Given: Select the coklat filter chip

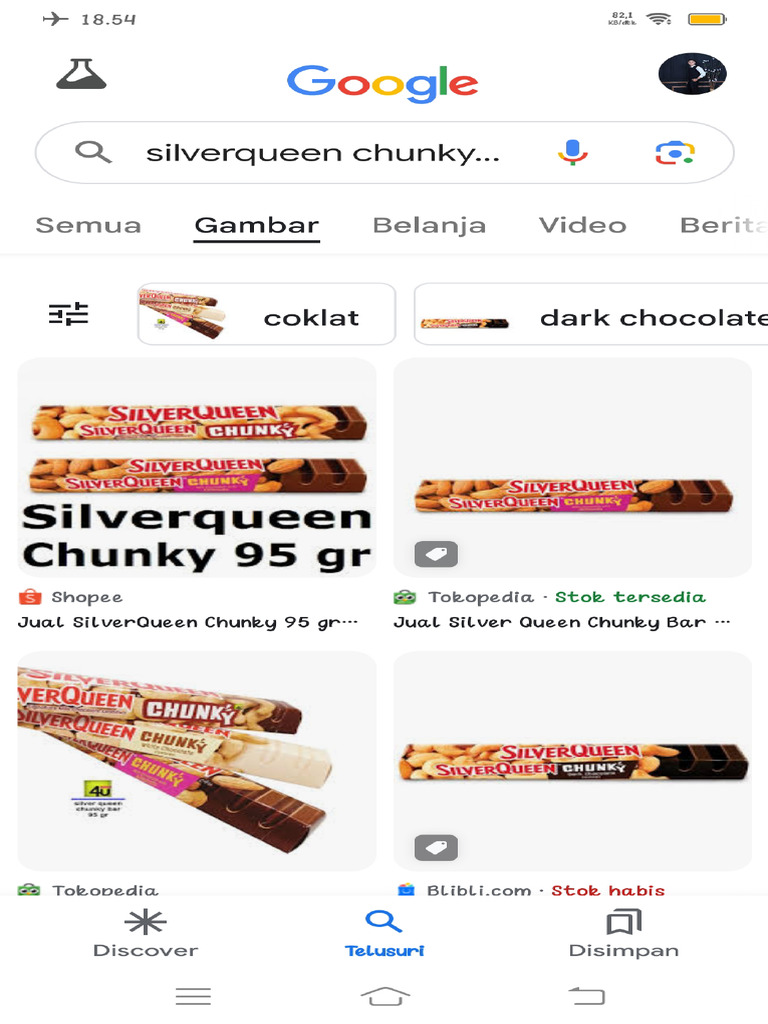Looking at the screenshot, I should coord(266,314).
